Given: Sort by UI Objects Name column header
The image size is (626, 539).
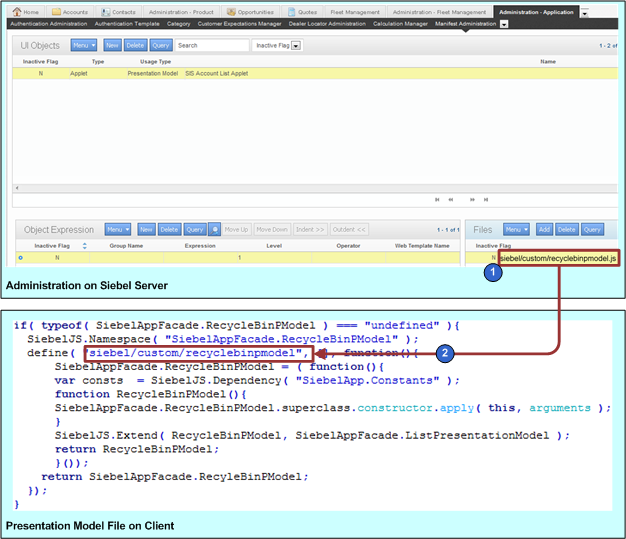Looking at the screenshot, I should 548,61.
